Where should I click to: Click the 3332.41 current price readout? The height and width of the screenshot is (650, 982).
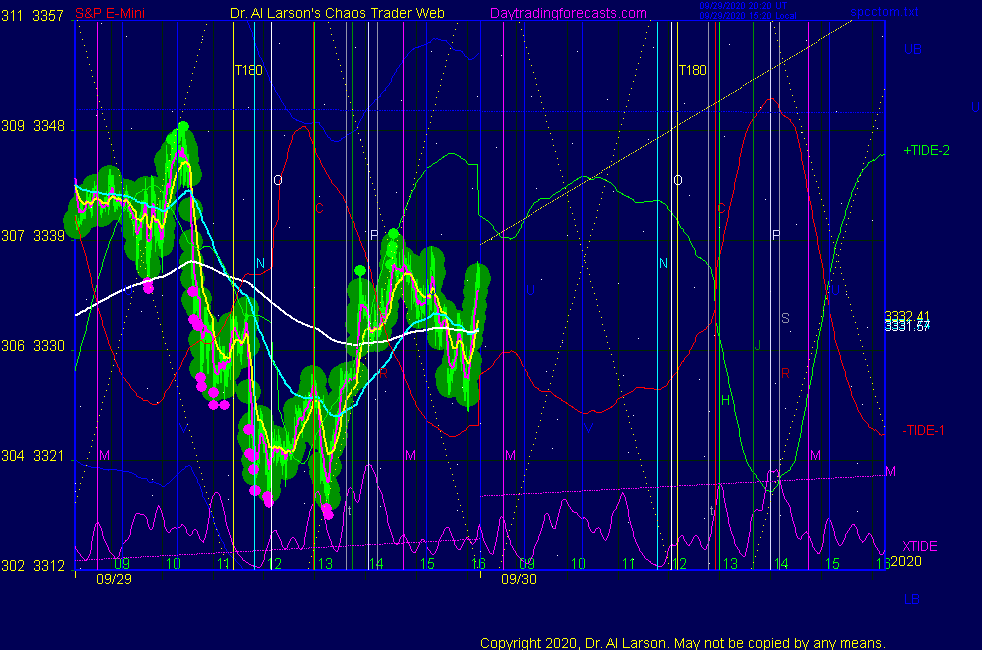point(907,317)
